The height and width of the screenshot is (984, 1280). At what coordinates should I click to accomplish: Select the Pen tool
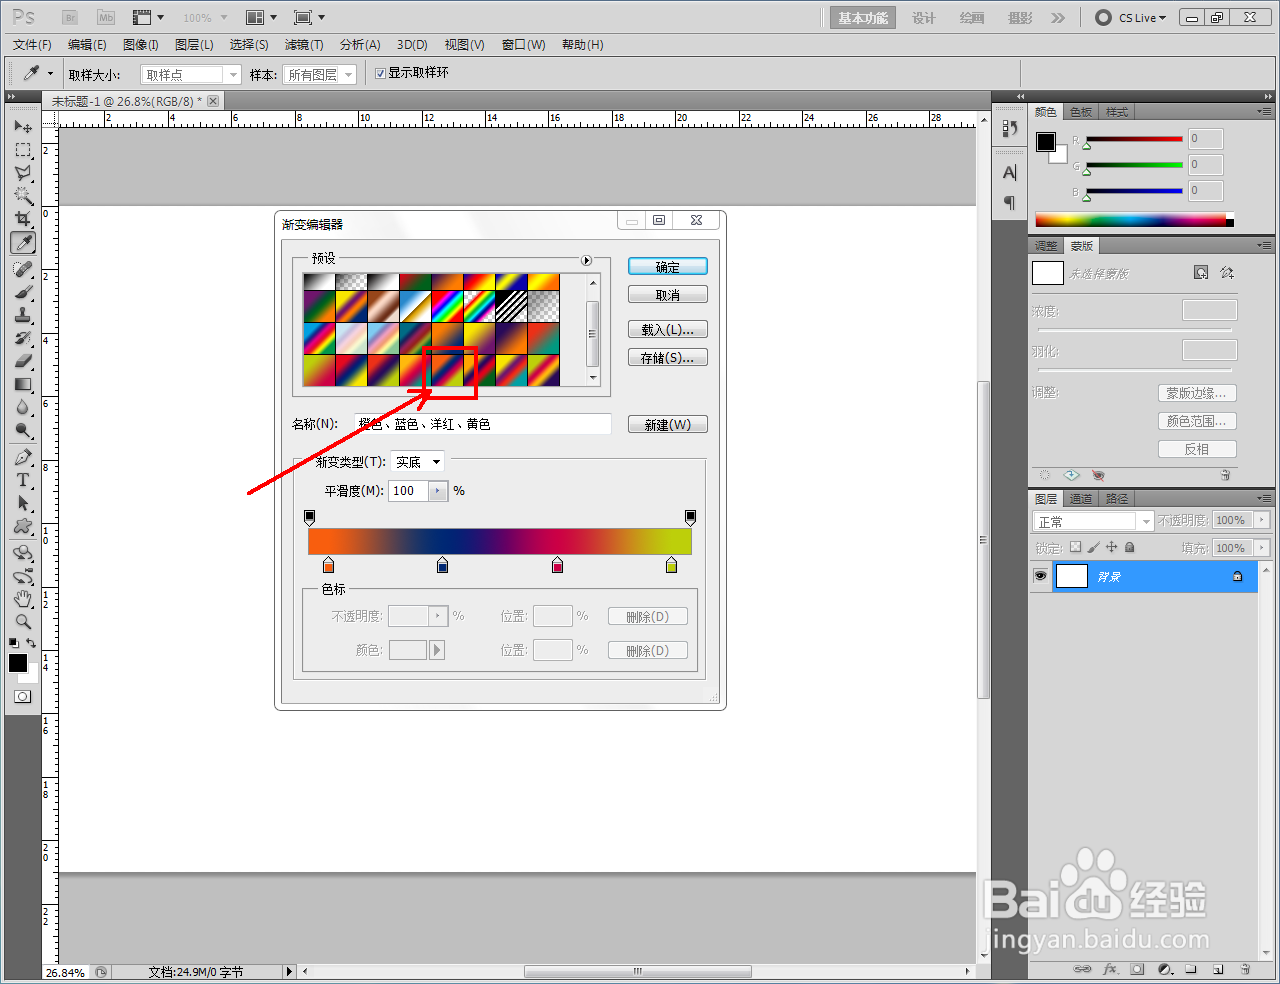coord(23,457)
